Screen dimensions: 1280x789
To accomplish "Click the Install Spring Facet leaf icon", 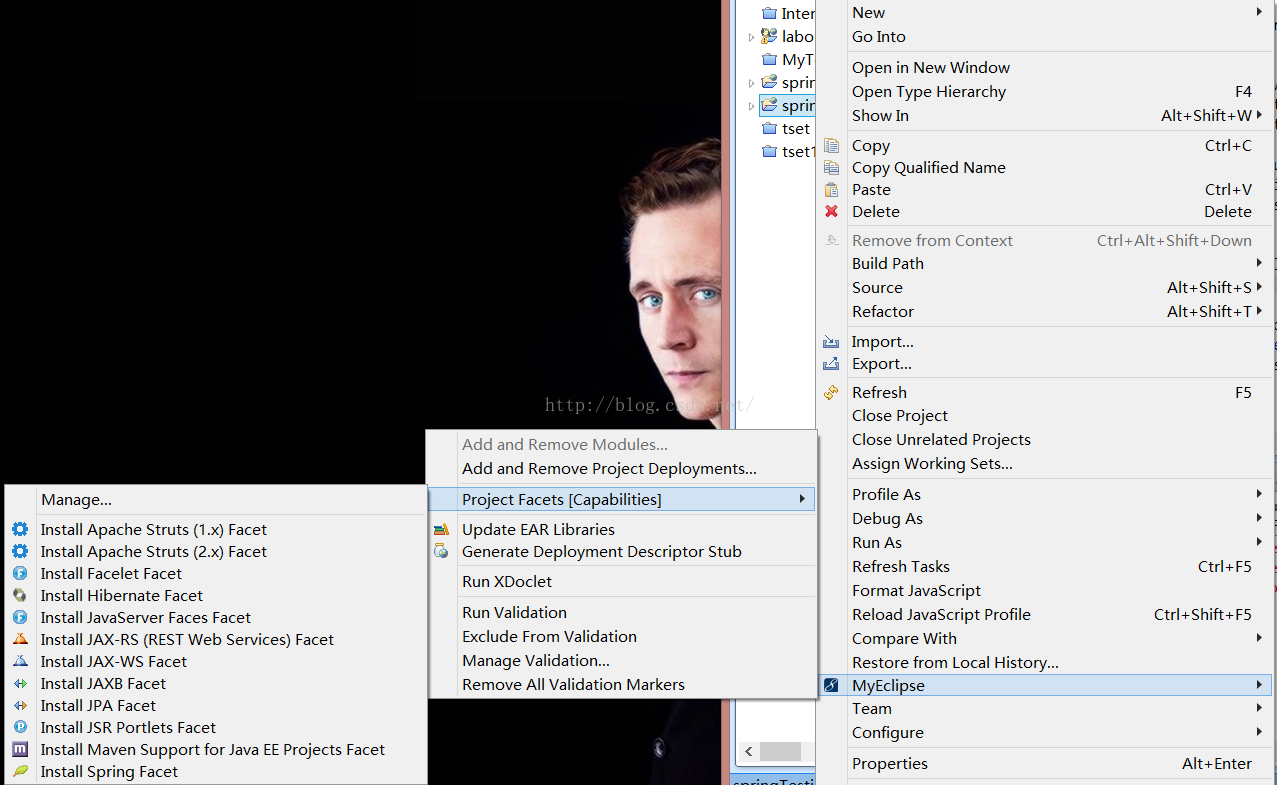I will [20, 772].
